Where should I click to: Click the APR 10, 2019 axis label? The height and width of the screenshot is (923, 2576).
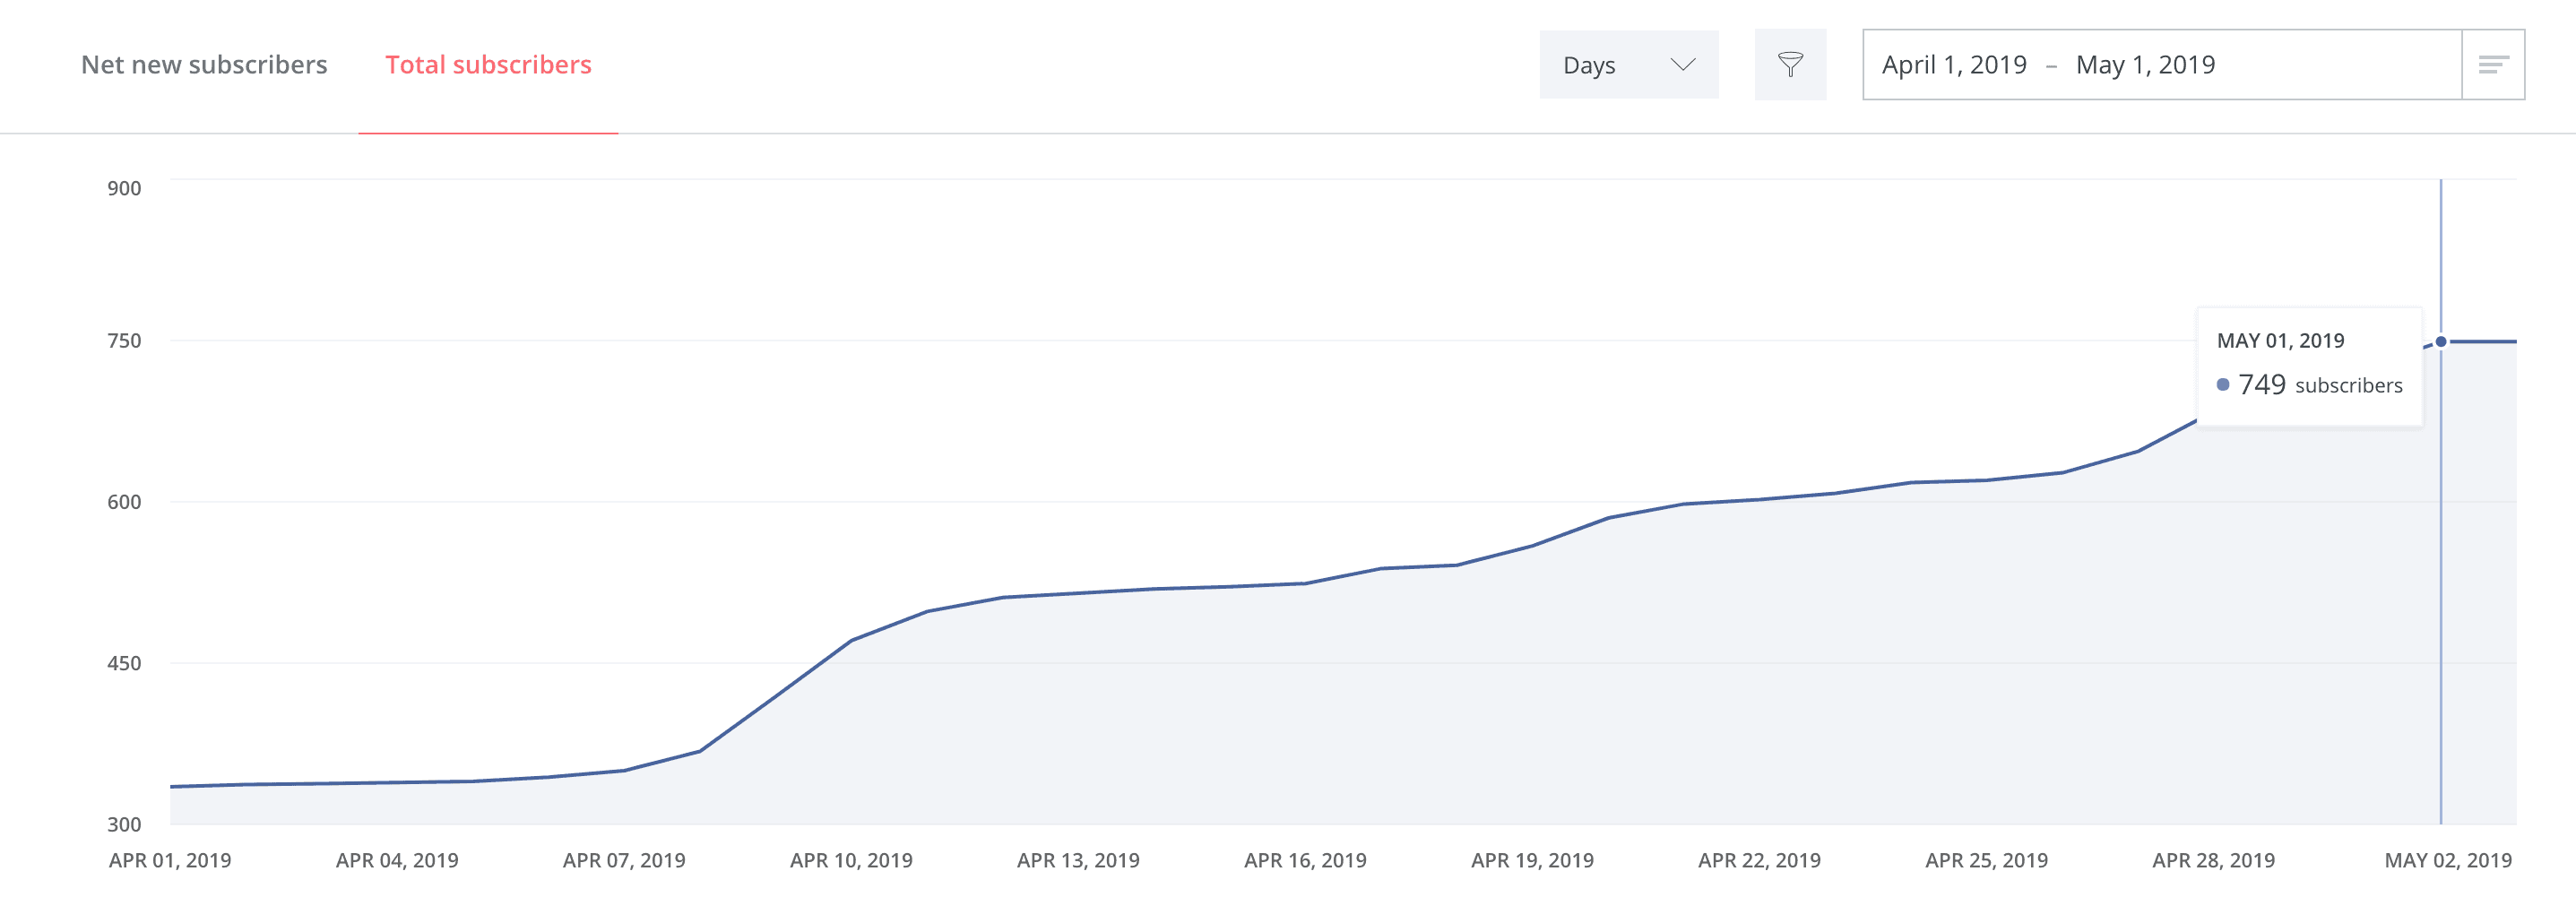tap(851, 860)
